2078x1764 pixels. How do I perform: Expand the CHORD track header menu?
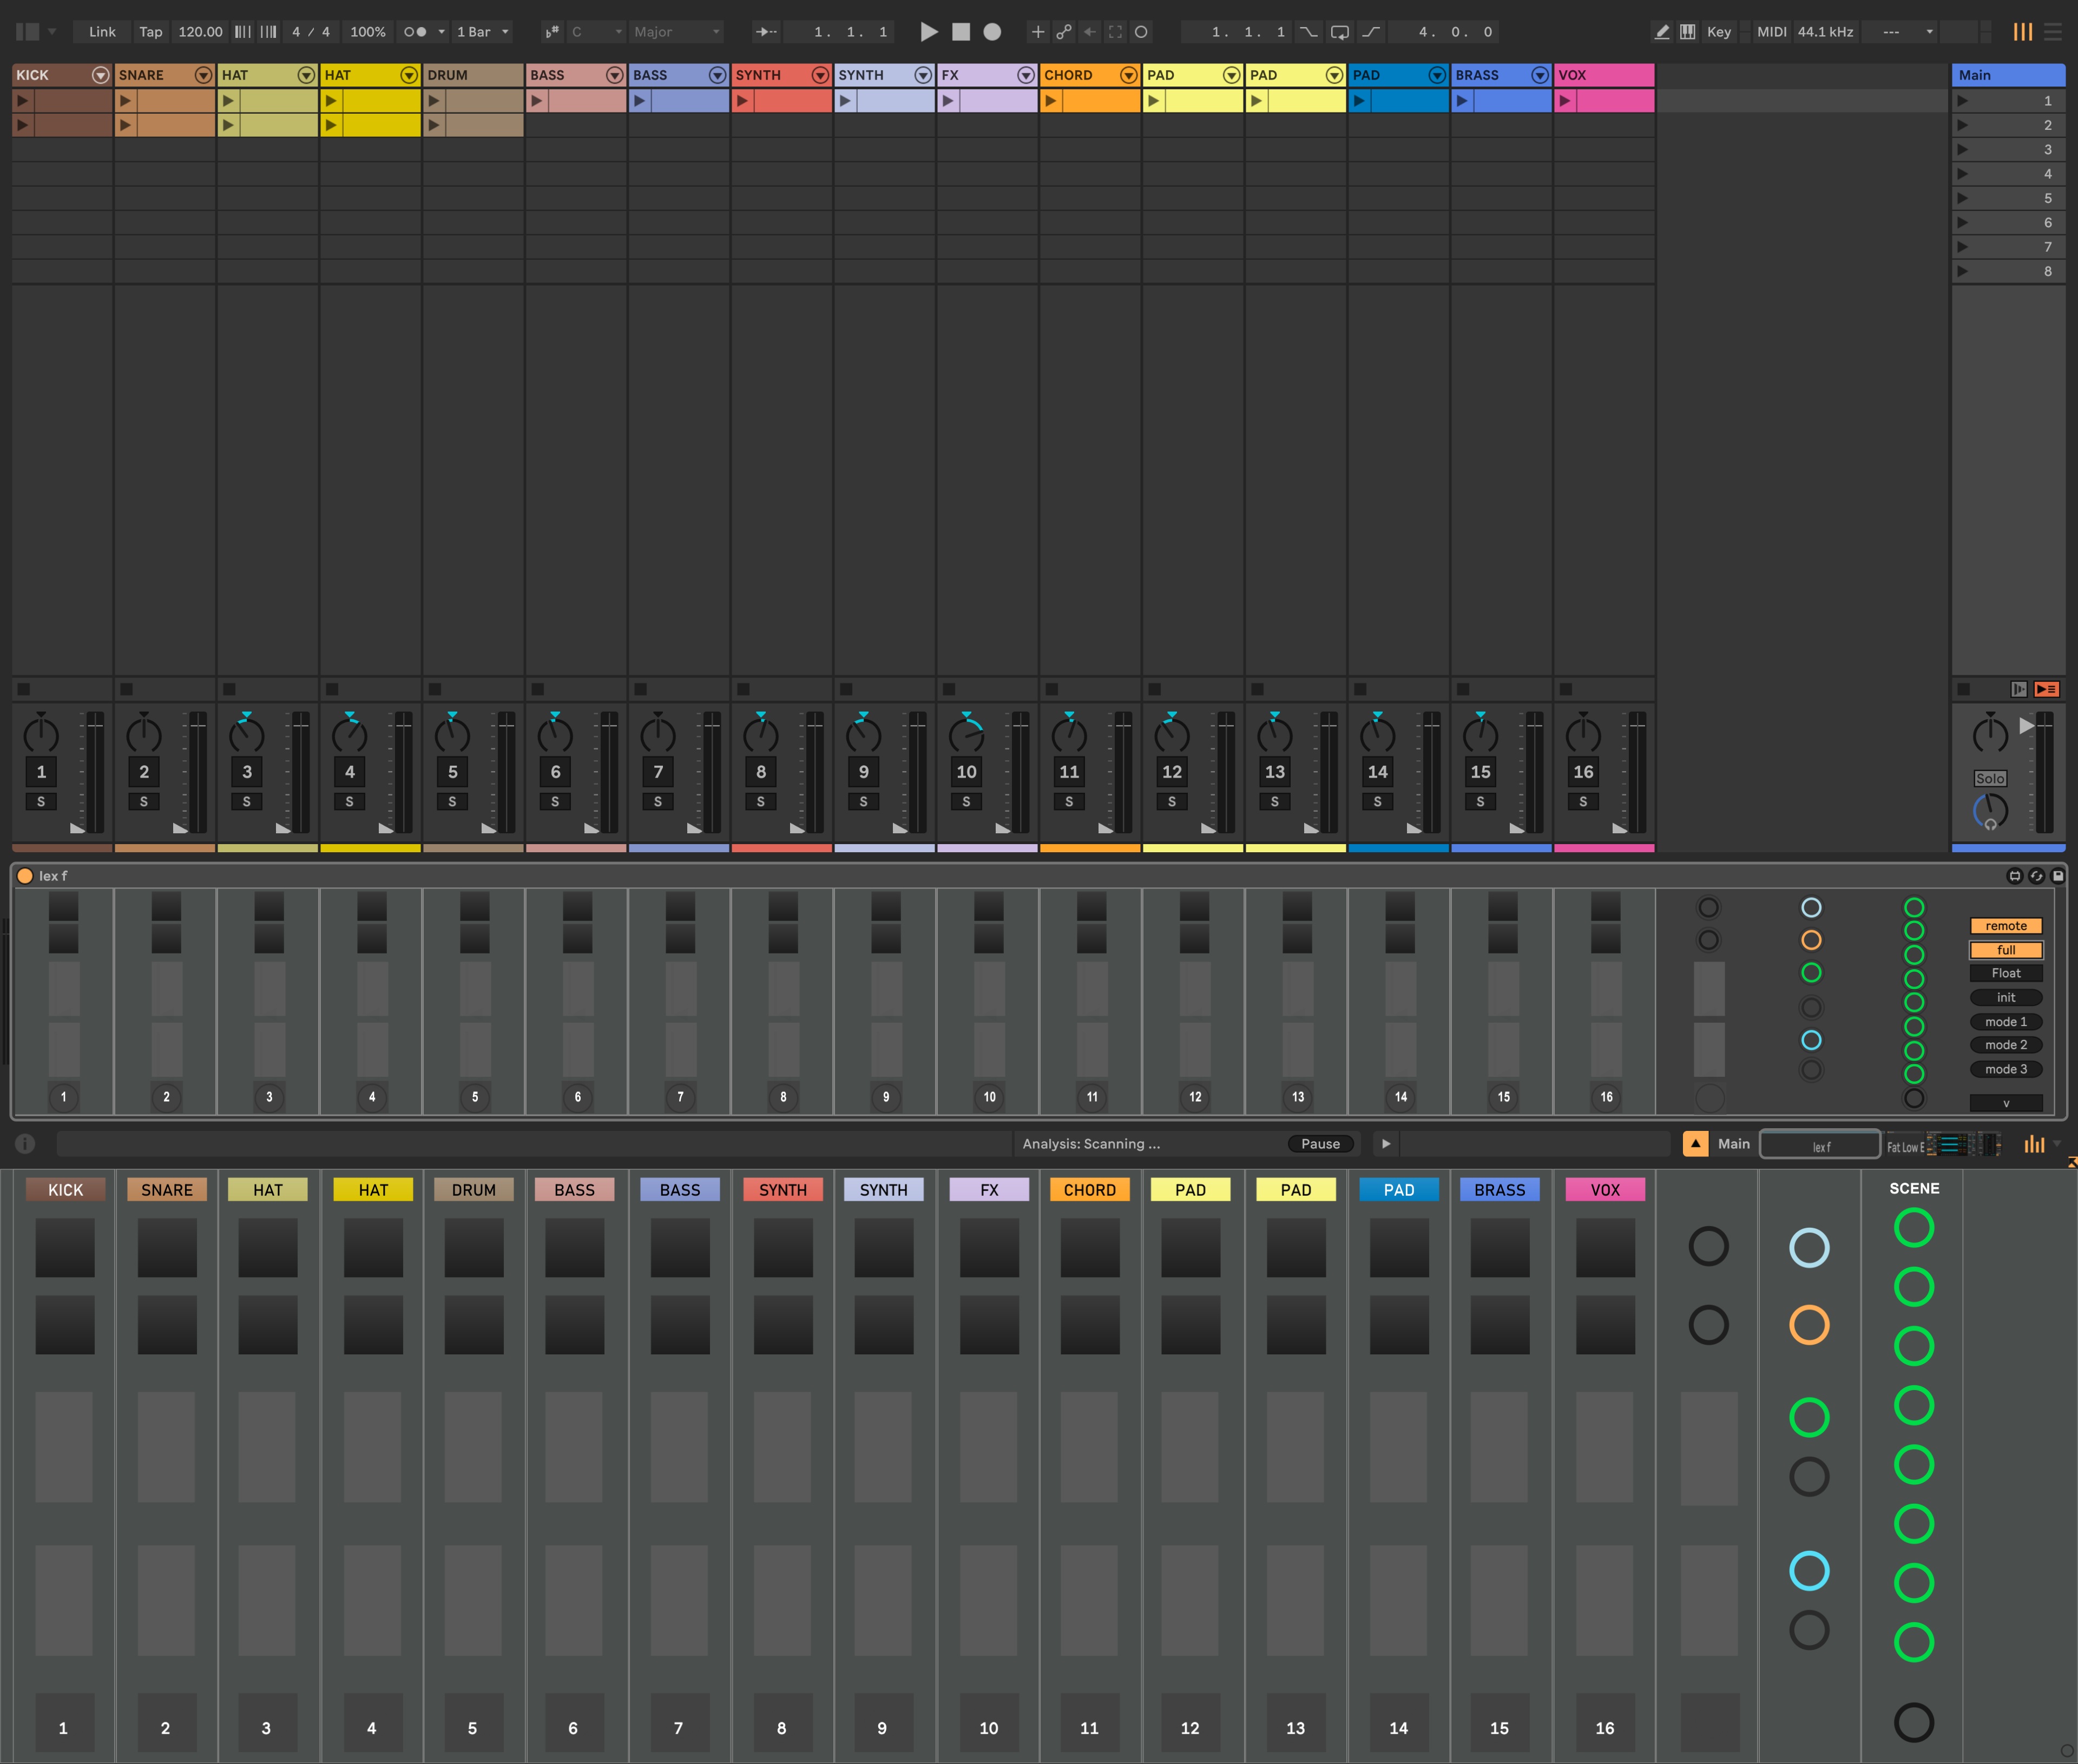(1128, 75)
